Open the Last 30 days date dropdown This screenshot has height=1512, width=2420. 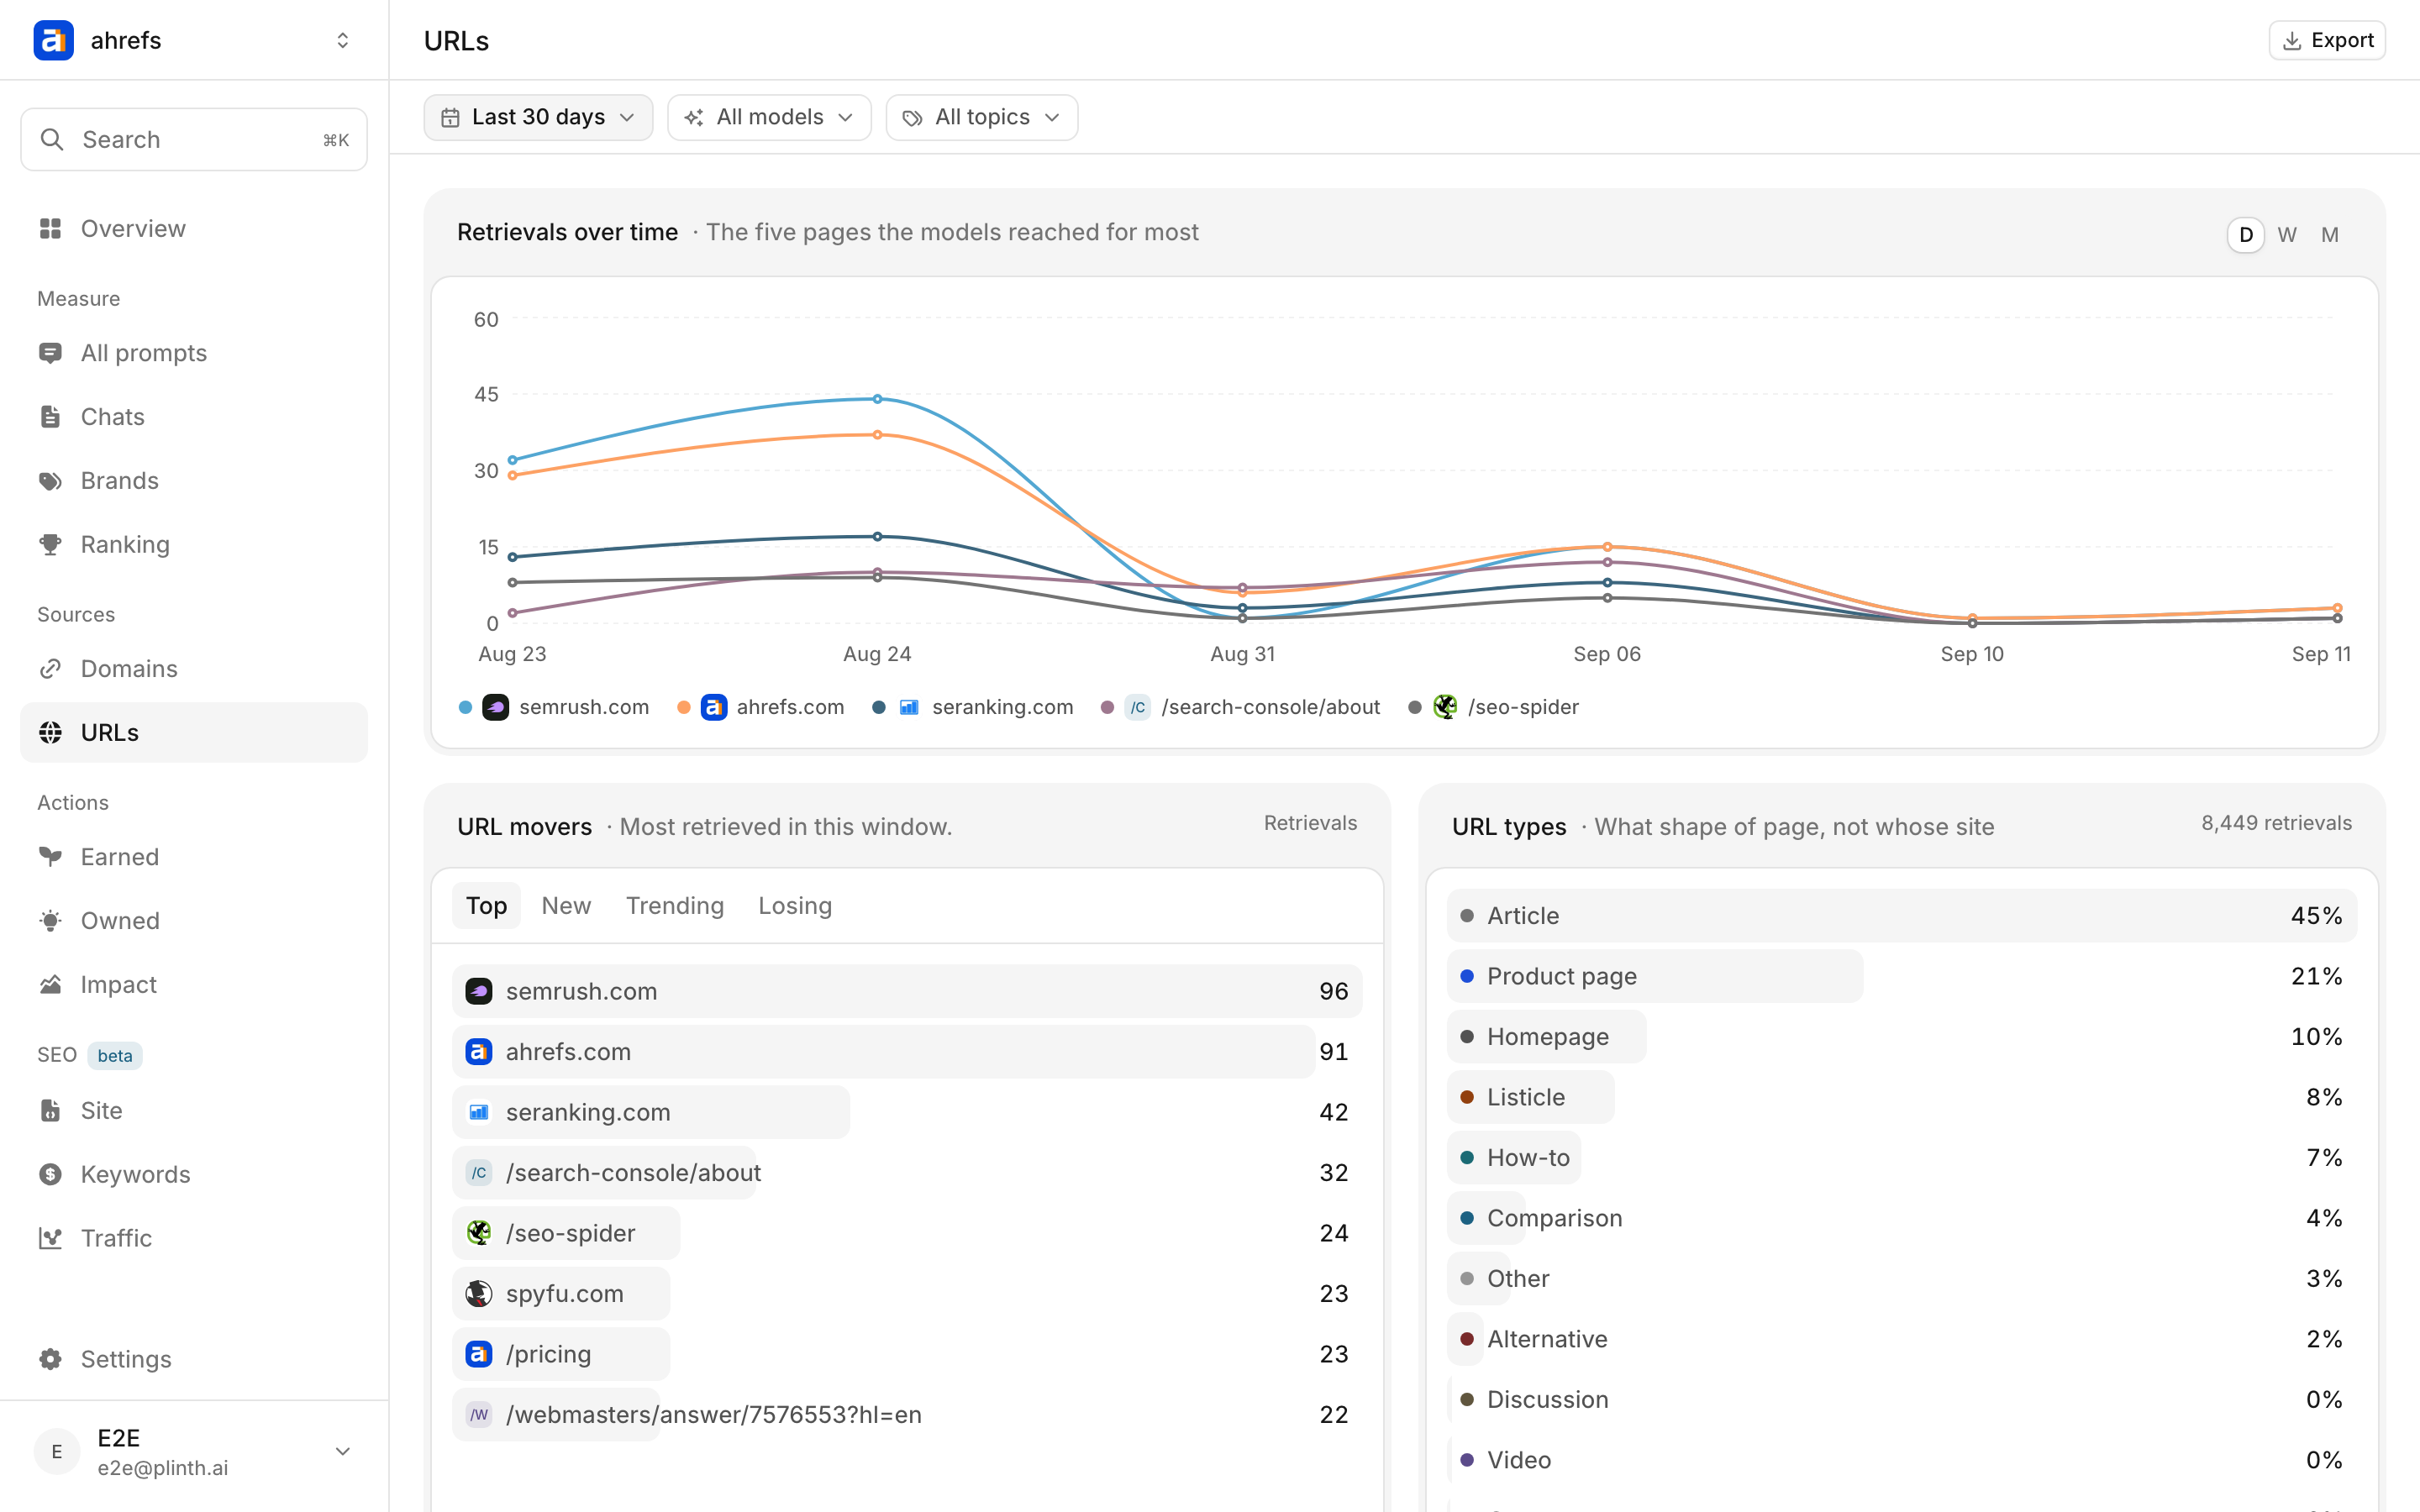click(538, 118)
